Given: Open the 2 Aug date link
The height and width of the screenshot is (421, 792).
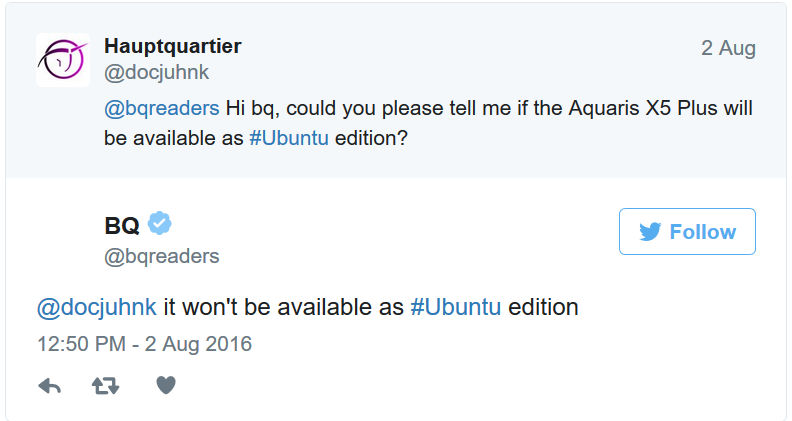Looking at the screenshot, I should [728, 48].
